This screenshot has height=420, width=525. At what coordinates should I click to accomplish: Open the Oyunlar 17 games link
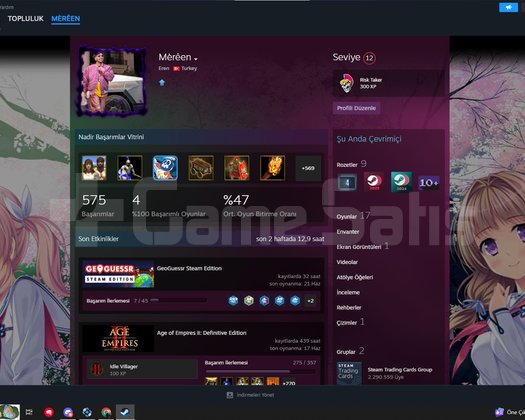click(x=353, y=216)
